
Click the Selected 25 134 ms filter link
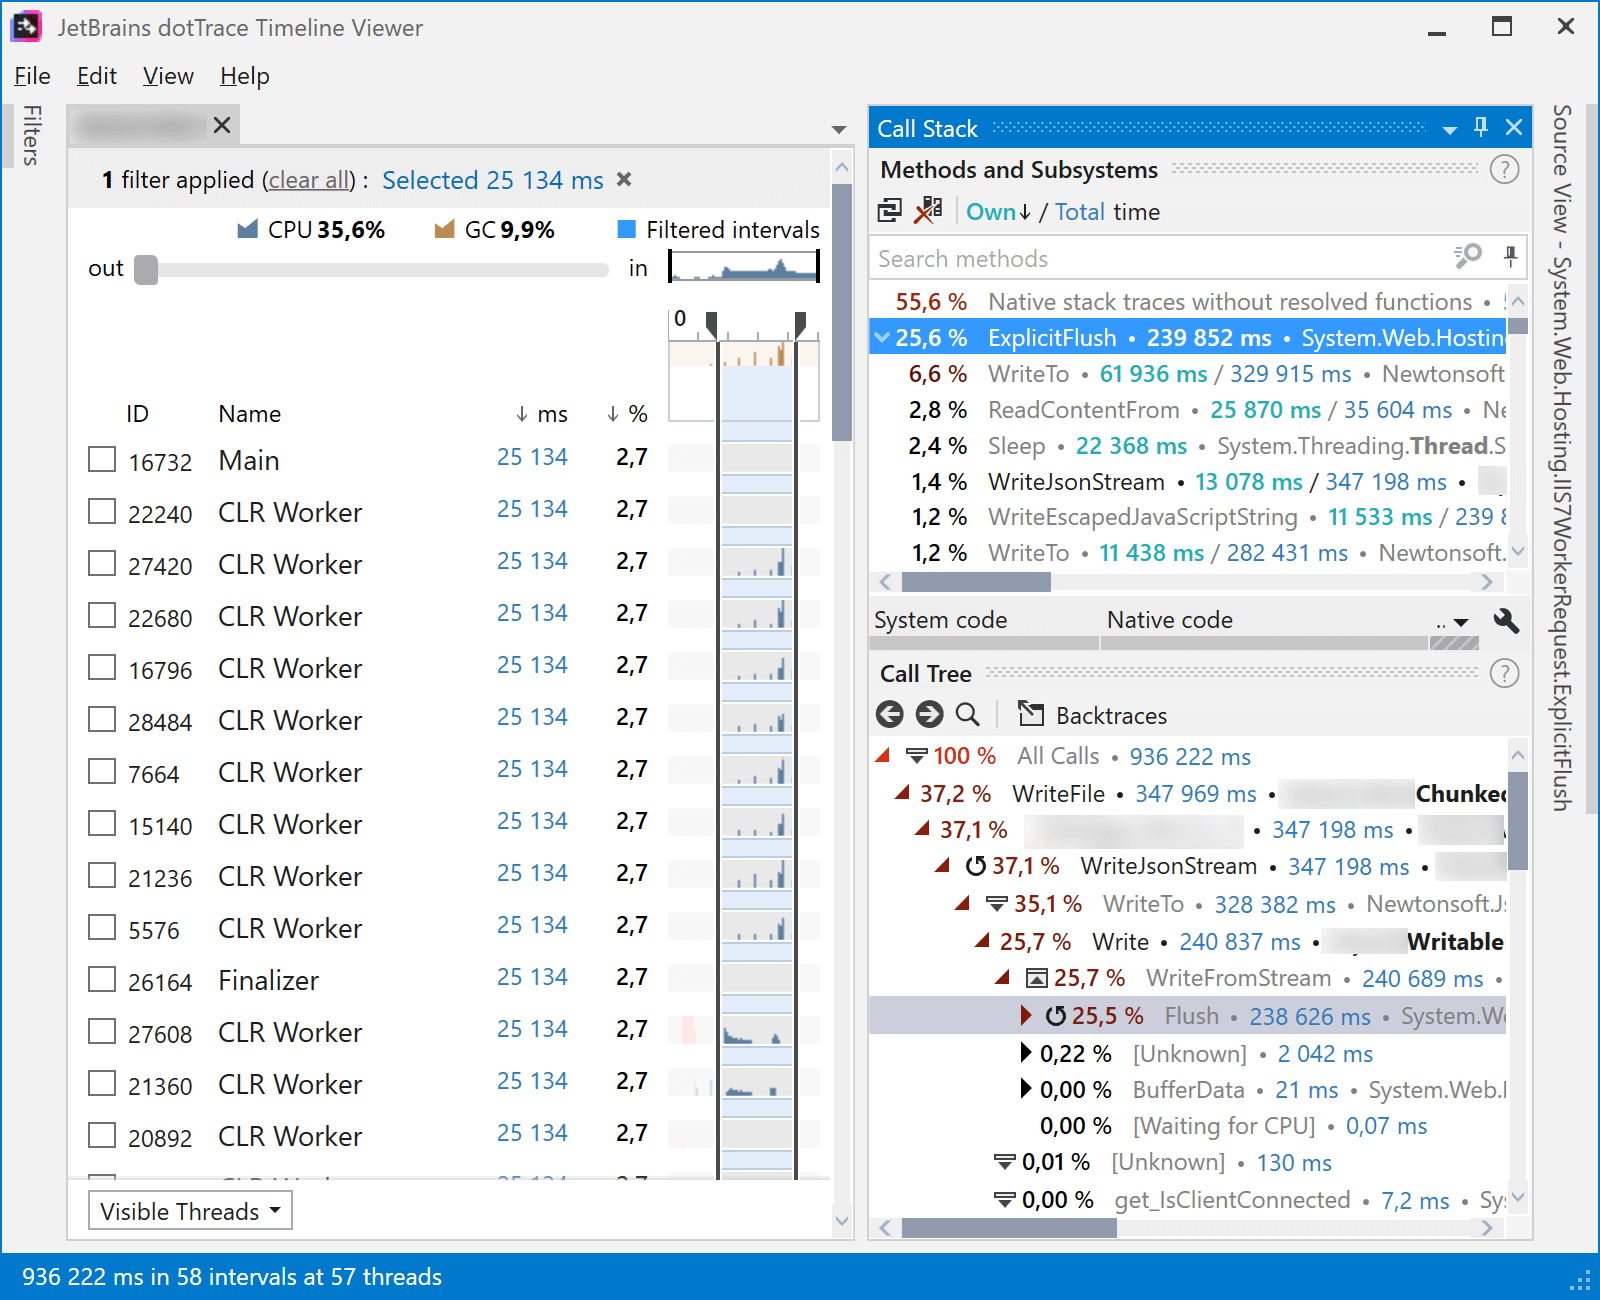[493, 180]
